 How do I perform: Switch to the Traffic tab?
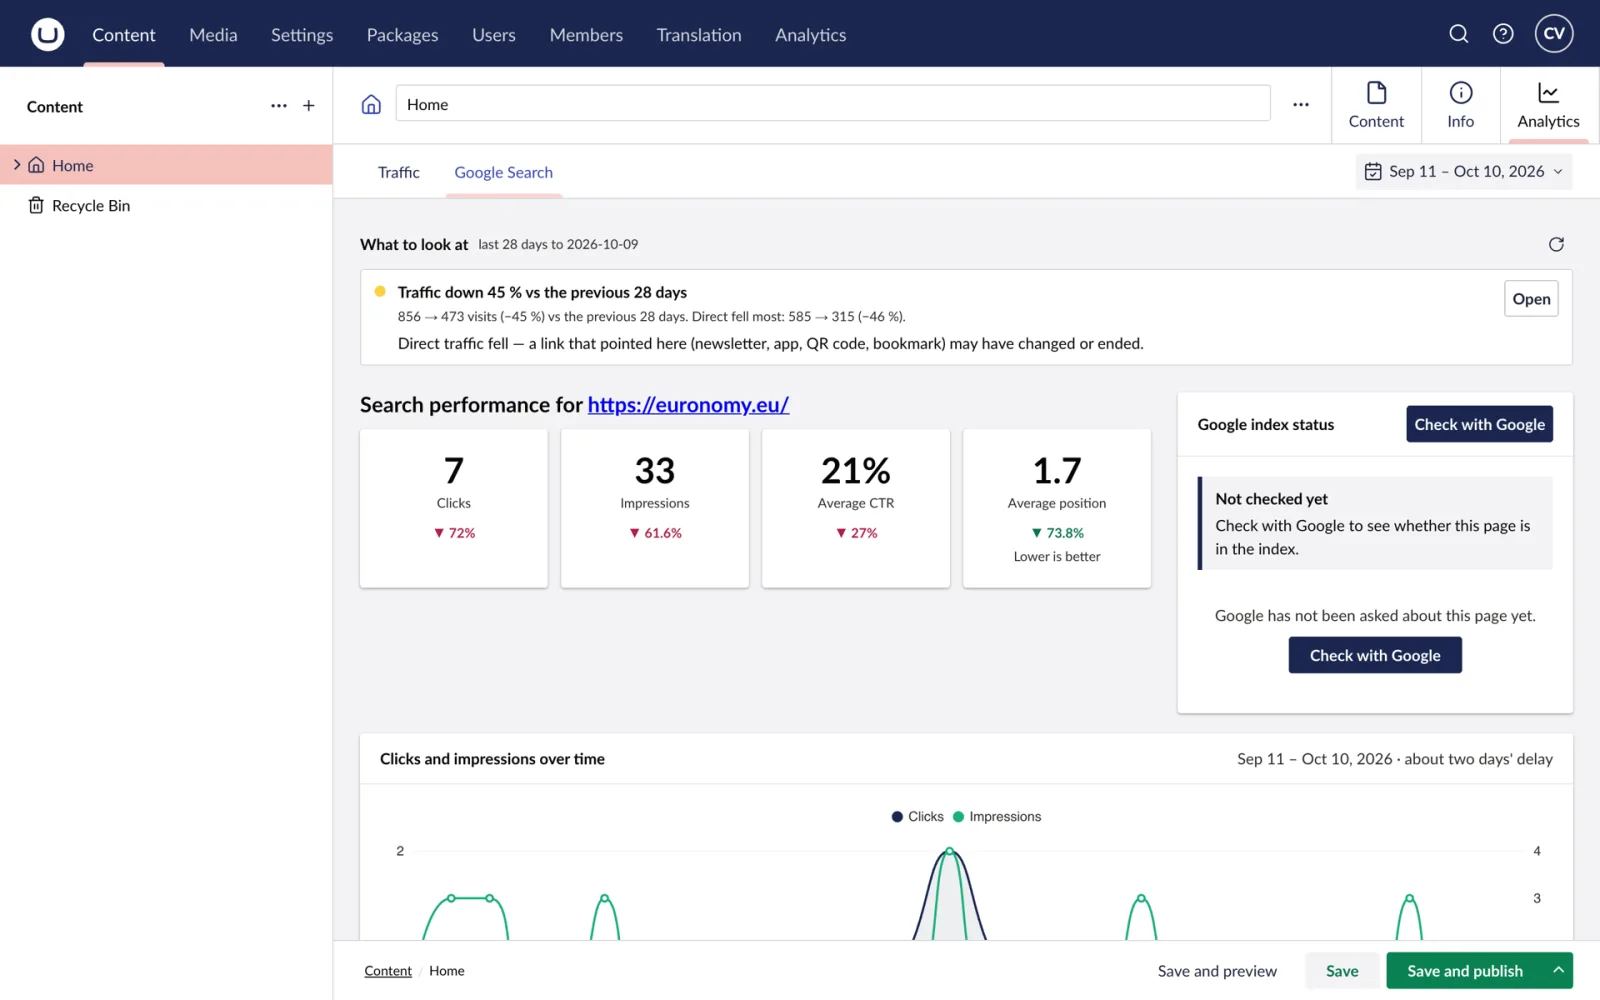coord(398,172)
